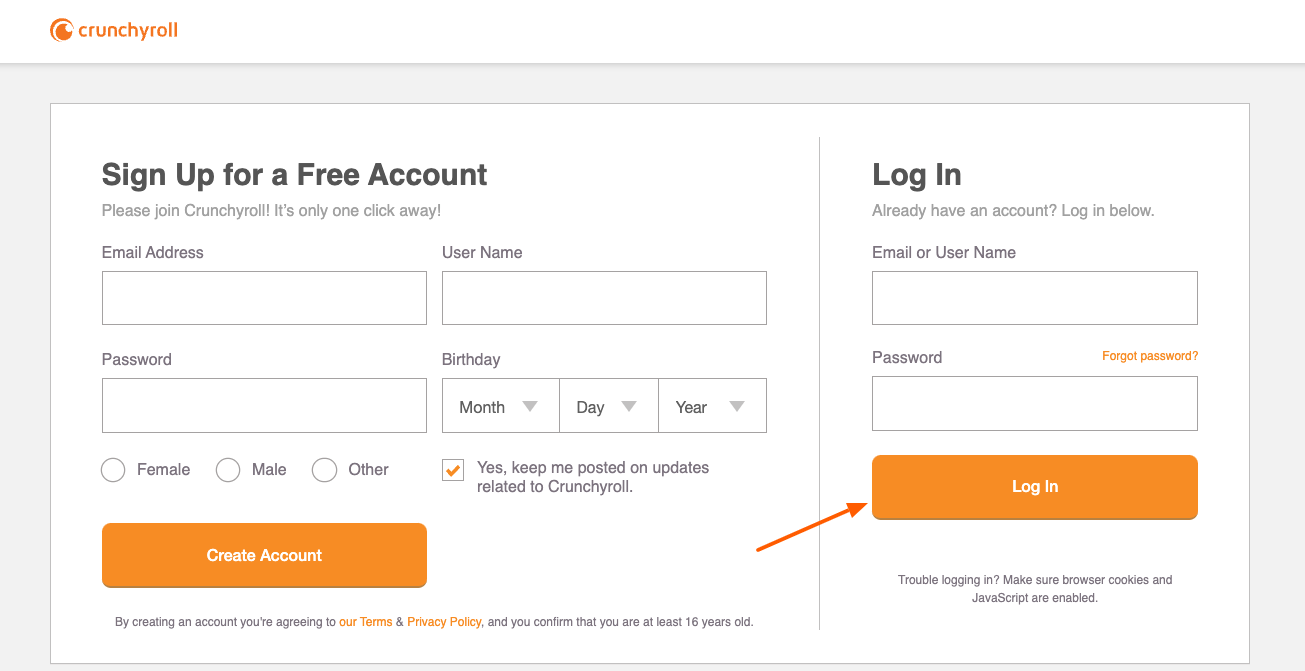Click the sign-up Password field
This screenshot has width=1305, height=671.
[264, 405]
